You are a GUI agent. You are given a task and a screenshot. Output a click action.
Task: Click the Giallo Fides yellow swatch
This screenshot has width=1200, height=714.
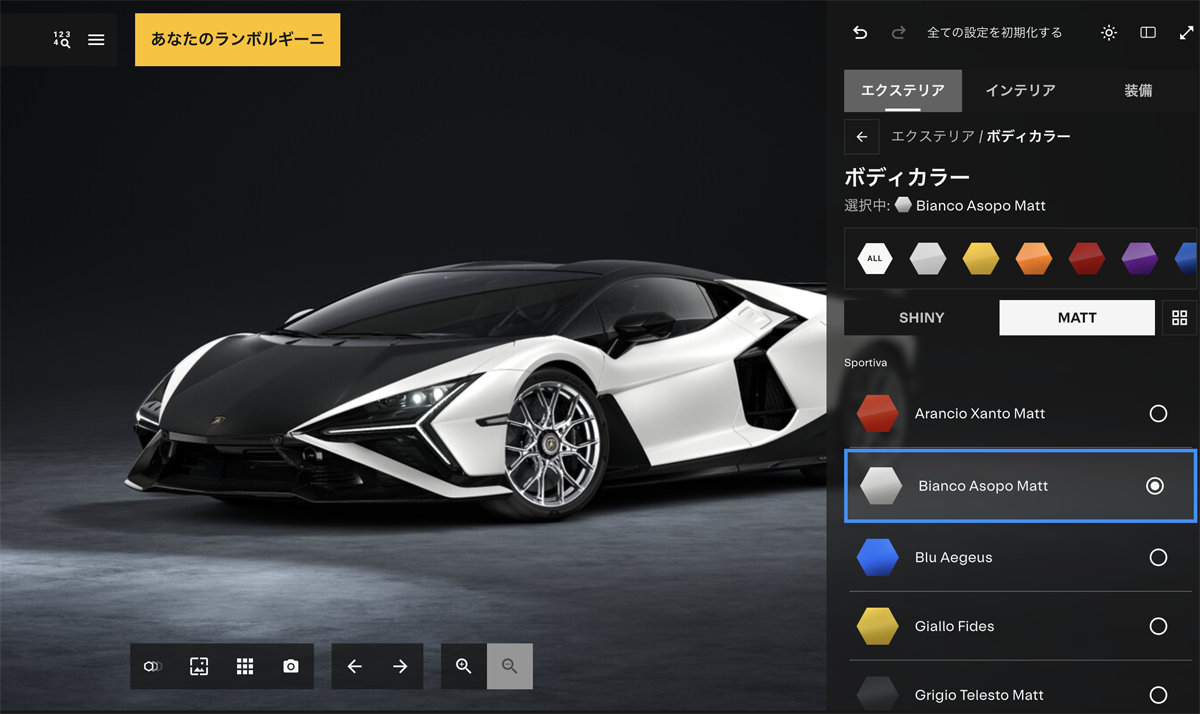click(x=878, y=626)
